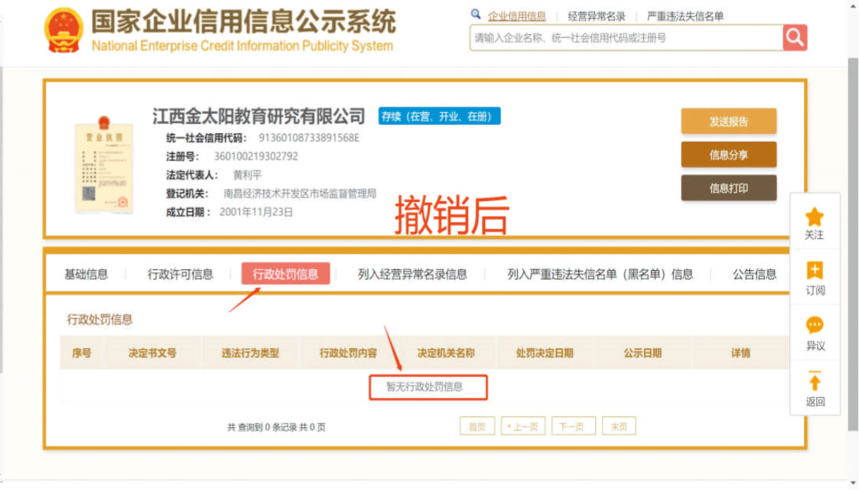859x490 pixels.
Task: Open the 列入严重违法失信名单（黑名单）信息 tab
Action: tap(600, 274)
